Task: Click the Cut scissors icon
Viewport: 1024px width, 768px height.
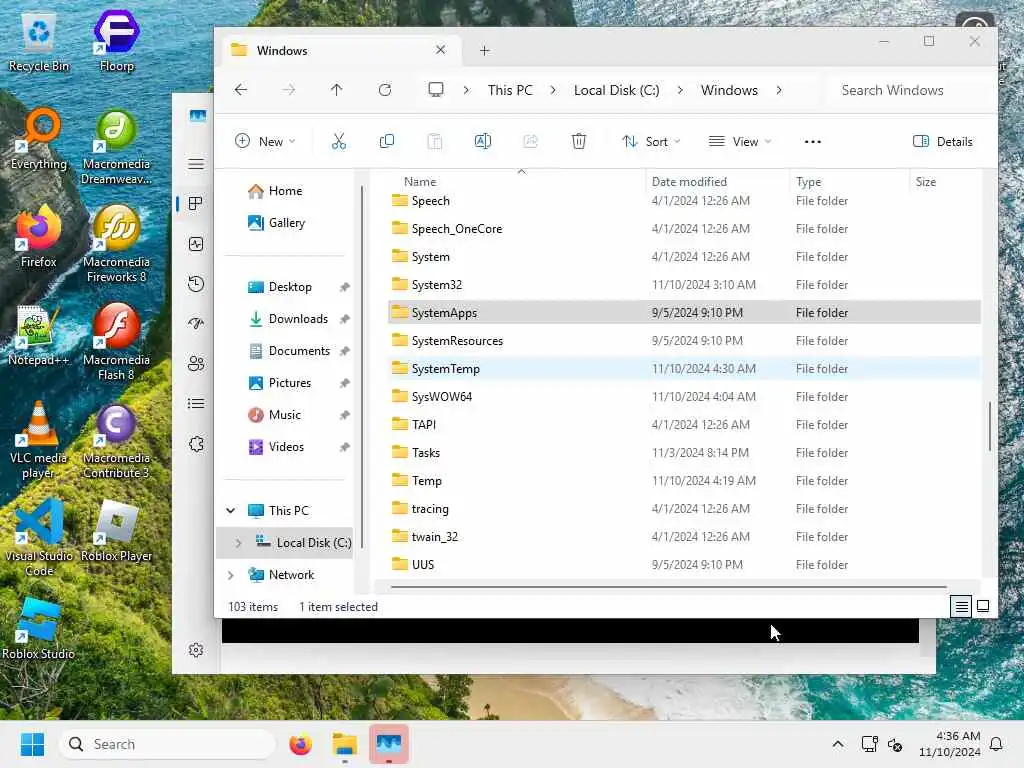Action: pyautogui.click(x=338, y=141)
